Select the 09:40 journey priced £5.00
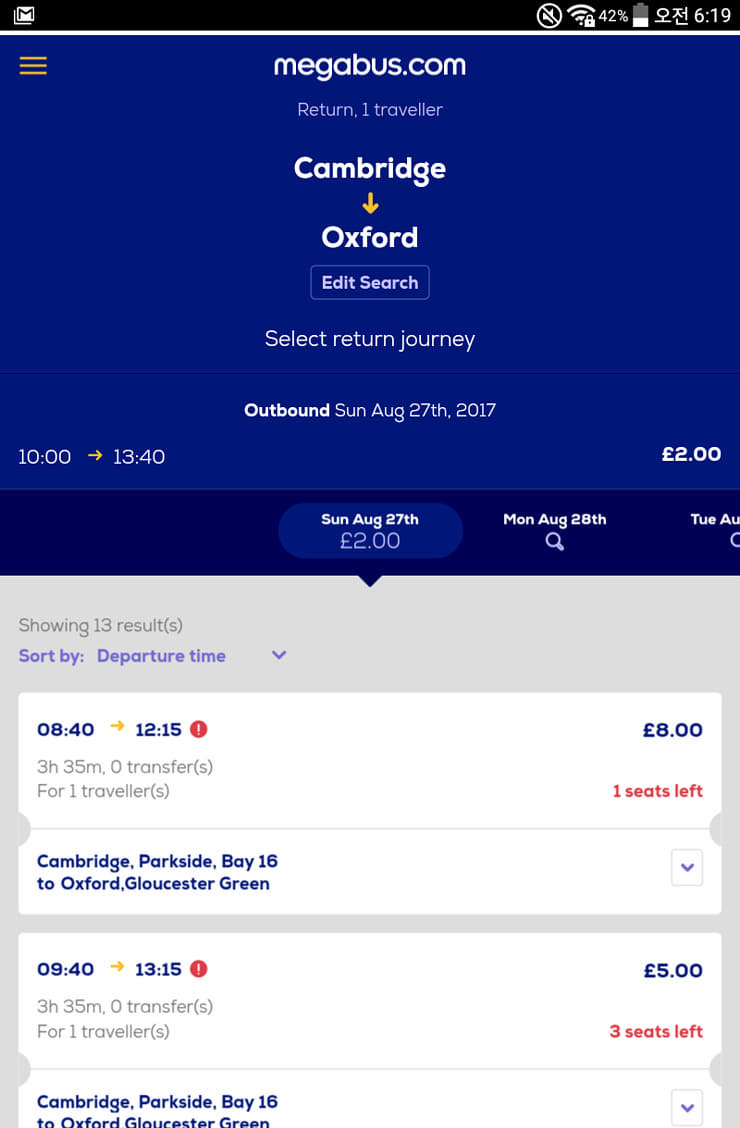 pyautogui.click(x=370, y=1000)
